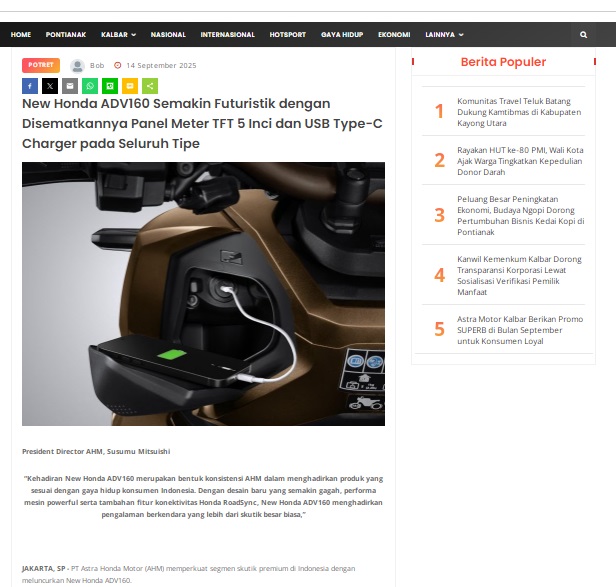Open the general share icon menu
616x587 pixels.
[150, 86]
